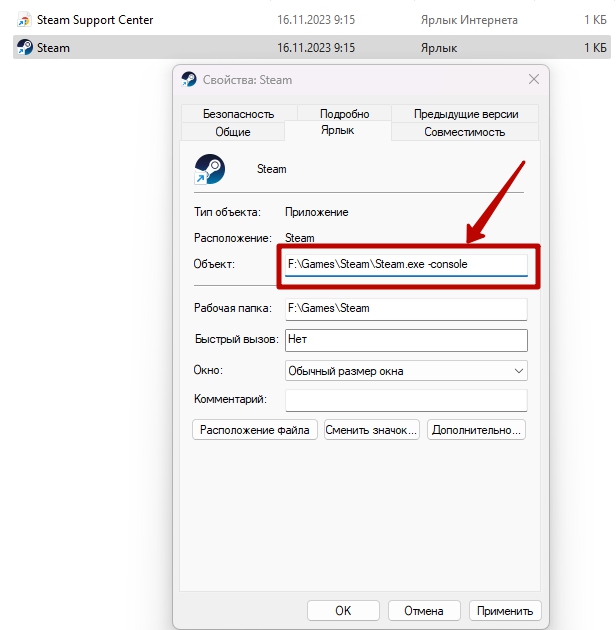Screen dimensions: 616x630
Task: Select the Steam Support Center file name
Action: (x=95, y=20)
